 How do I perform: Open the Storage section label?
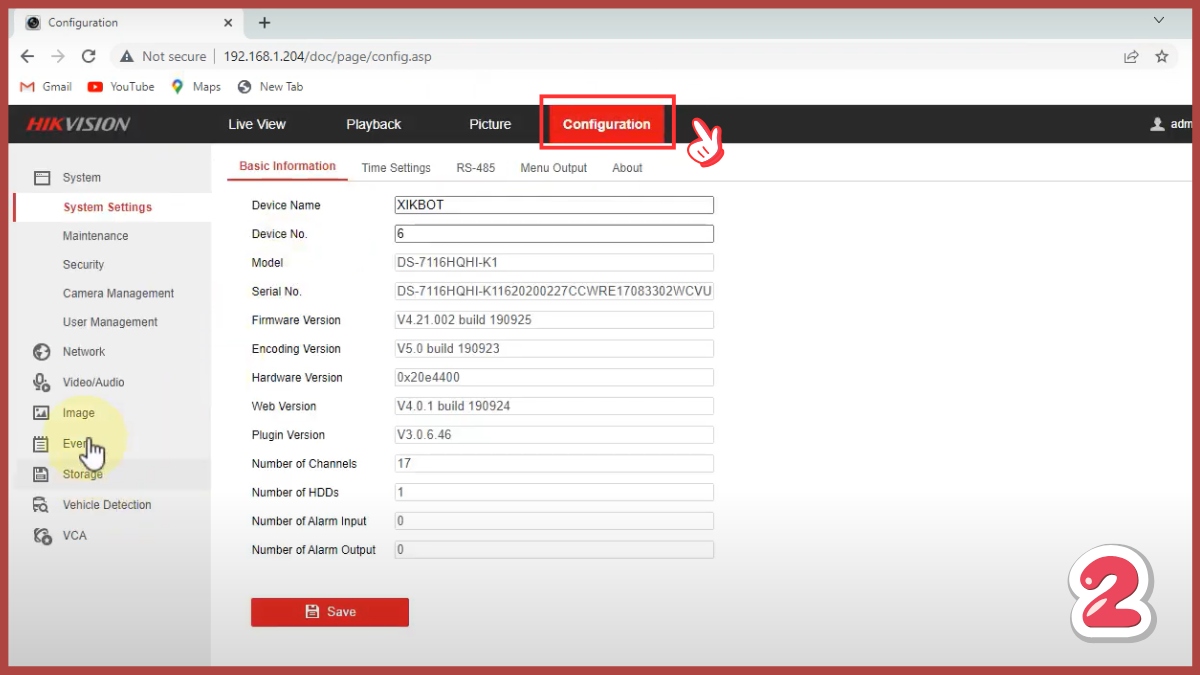(83, 474)
